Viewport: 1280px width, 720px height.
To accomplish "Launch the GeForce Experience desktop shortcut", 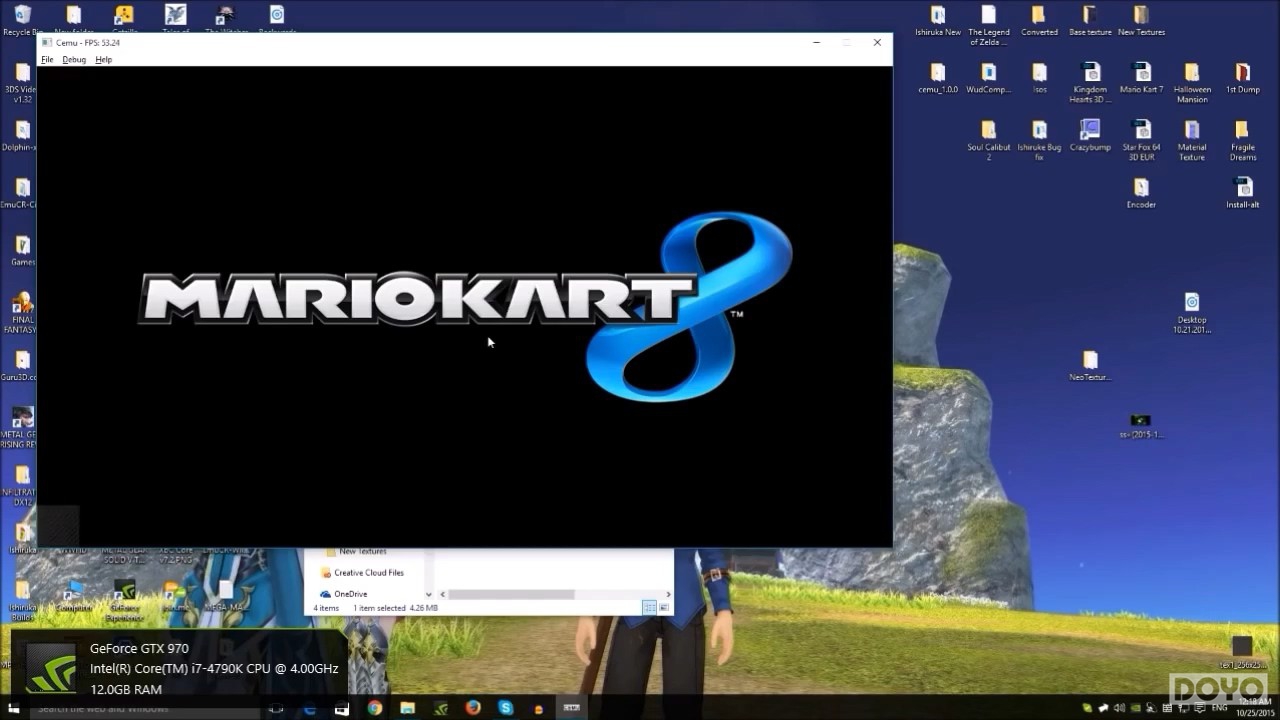I will click(124, 602).
